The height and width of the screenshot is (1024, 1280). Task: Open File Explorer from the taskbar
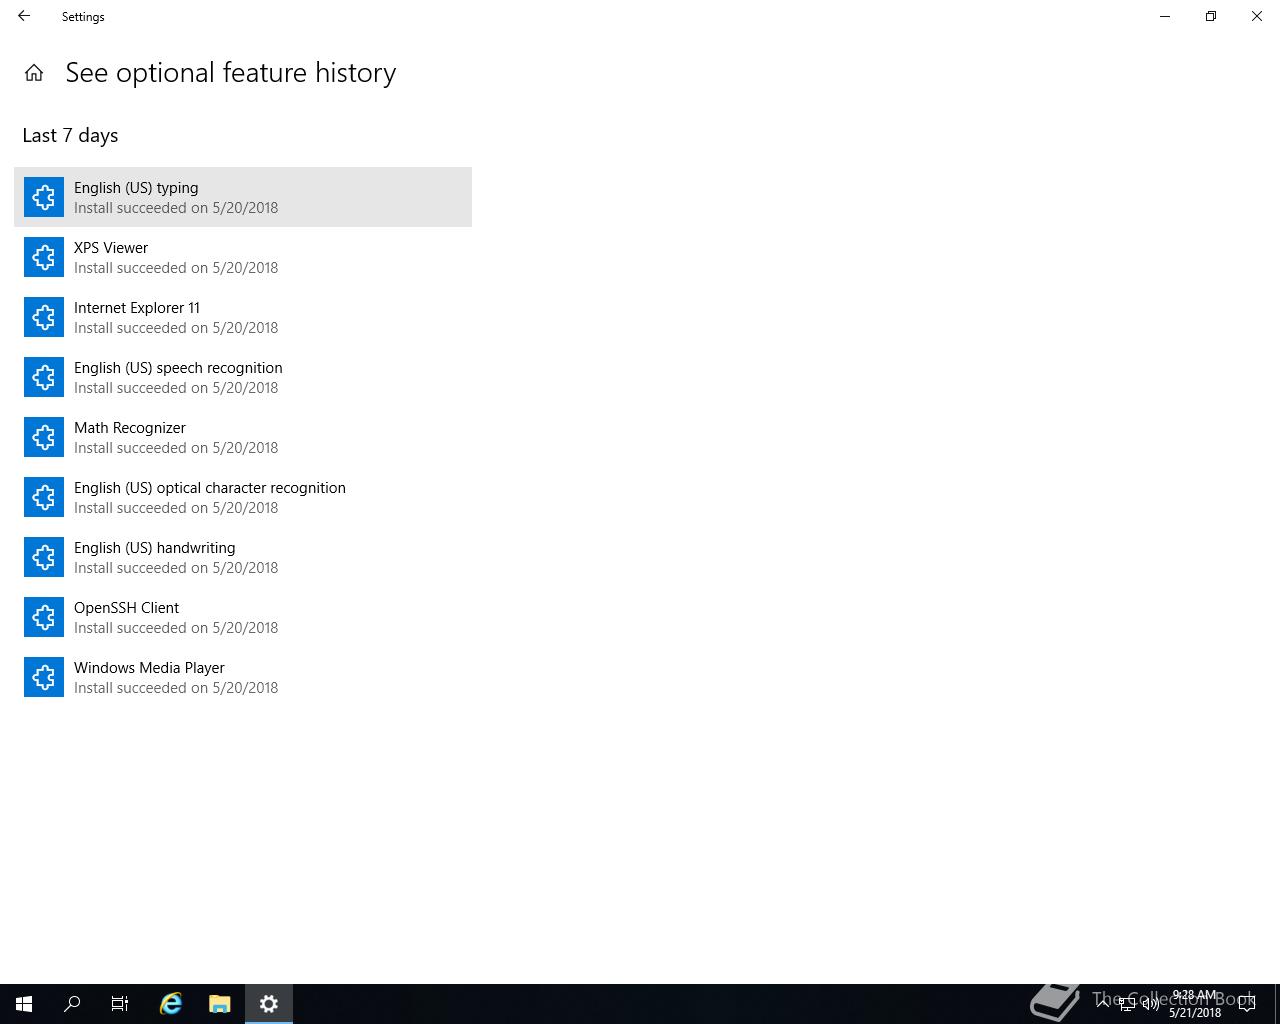(x=220, y=1004)
